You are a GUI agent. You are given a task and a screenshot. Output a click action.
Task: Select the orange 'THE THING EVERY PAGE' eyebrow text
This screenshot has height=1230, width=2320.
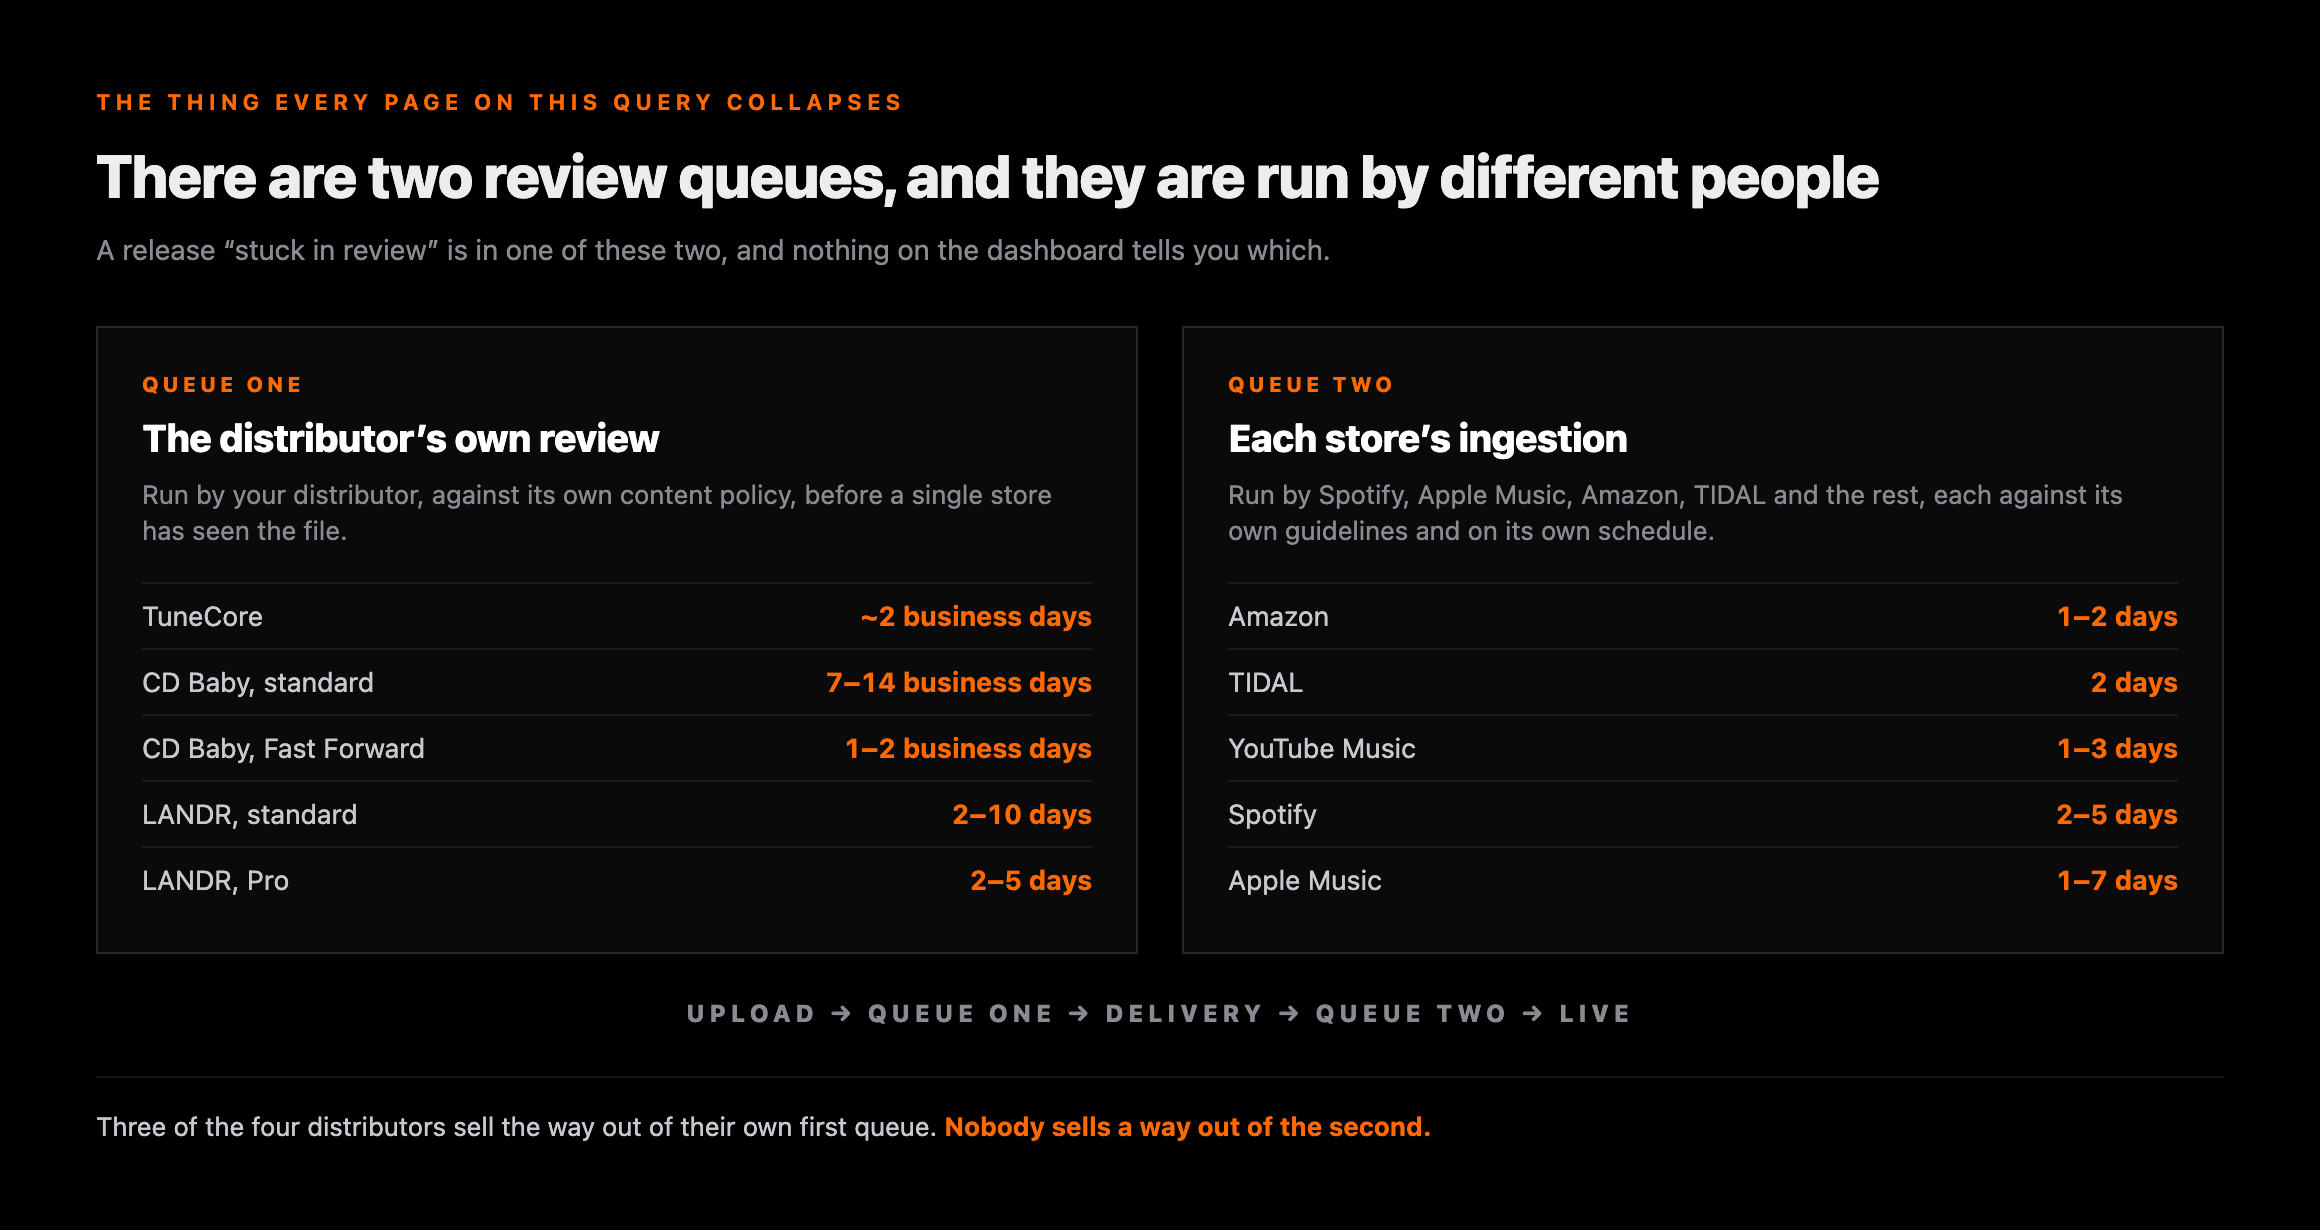(499, 102)
